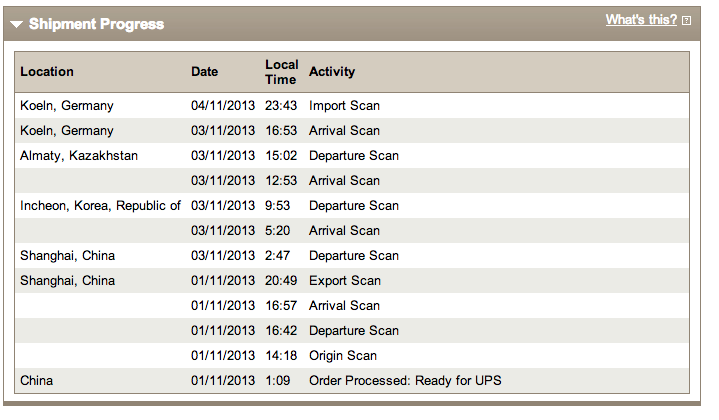Click the Shipment Progress heading
The image size is (719, 420).
[x=96, y=24]
